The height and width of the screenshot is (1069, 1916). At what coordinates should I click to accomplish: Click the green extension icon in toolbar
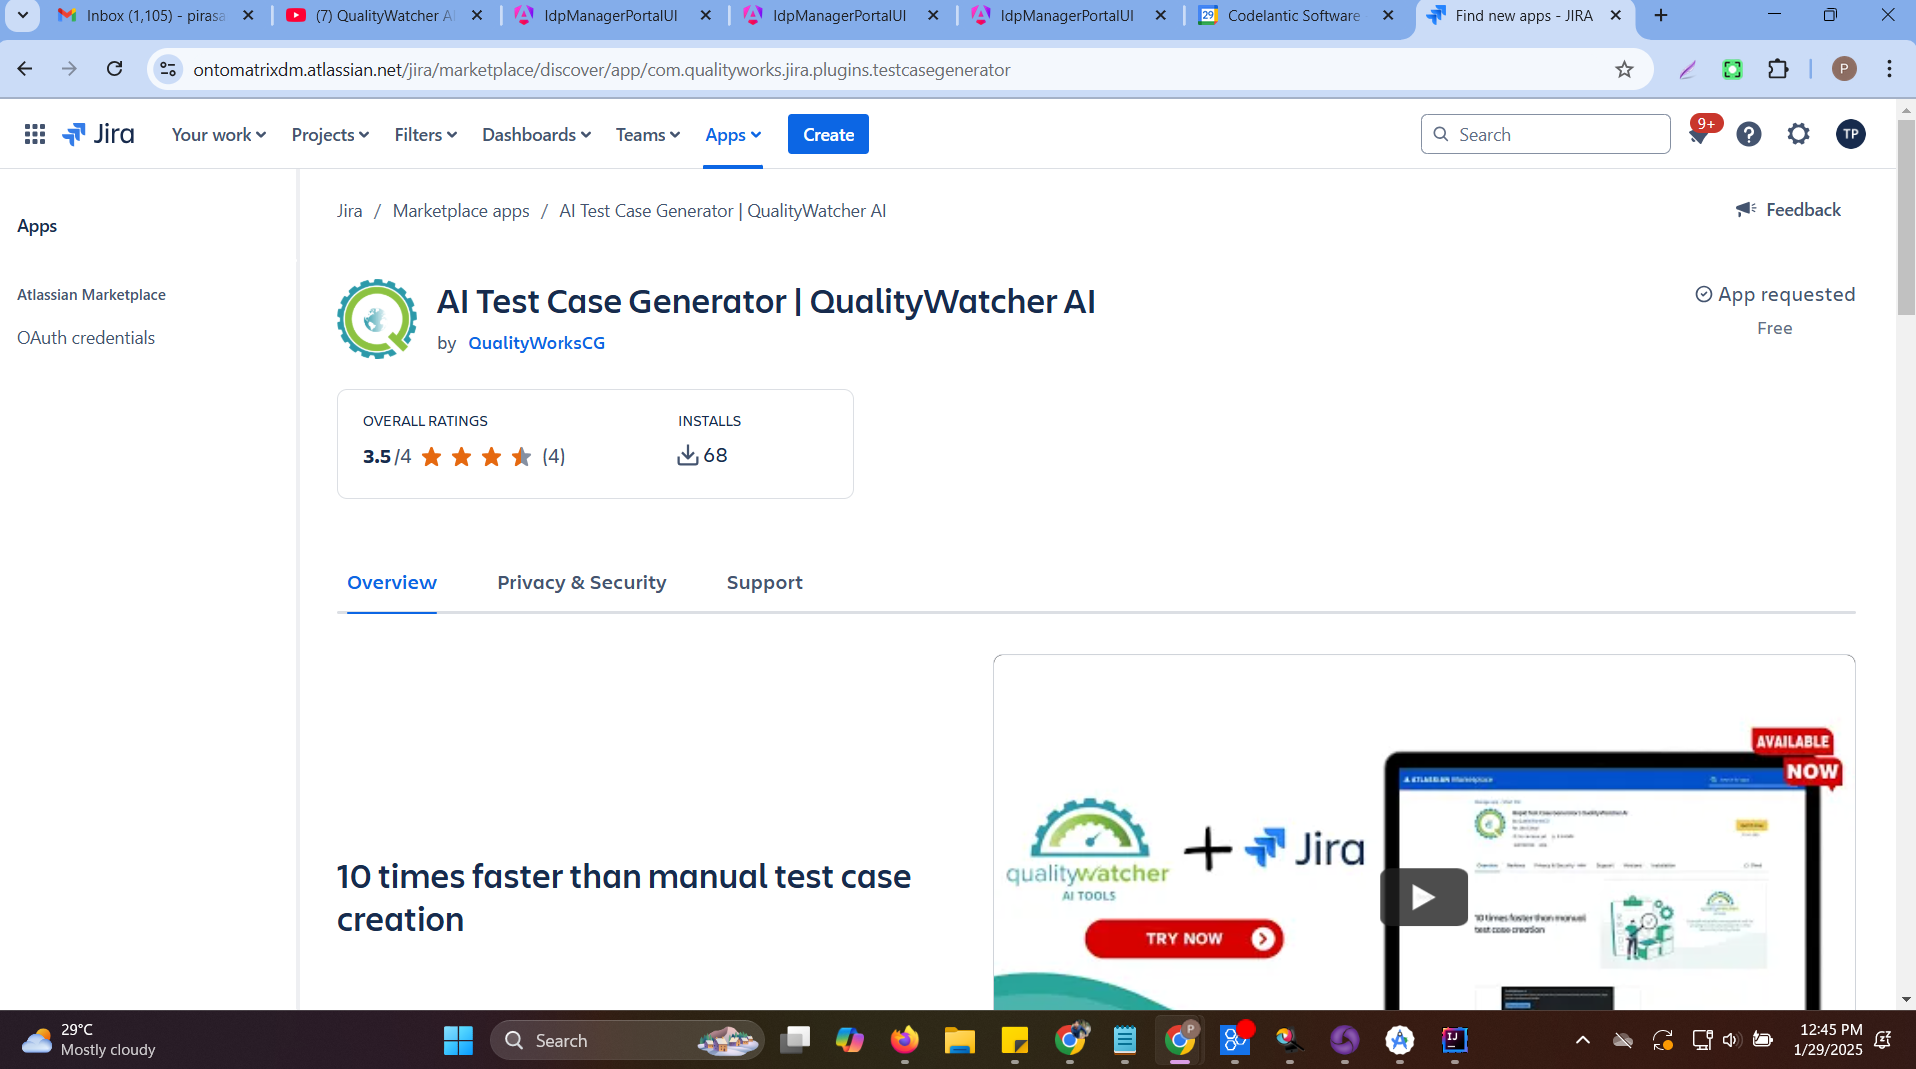[1732, 69]
